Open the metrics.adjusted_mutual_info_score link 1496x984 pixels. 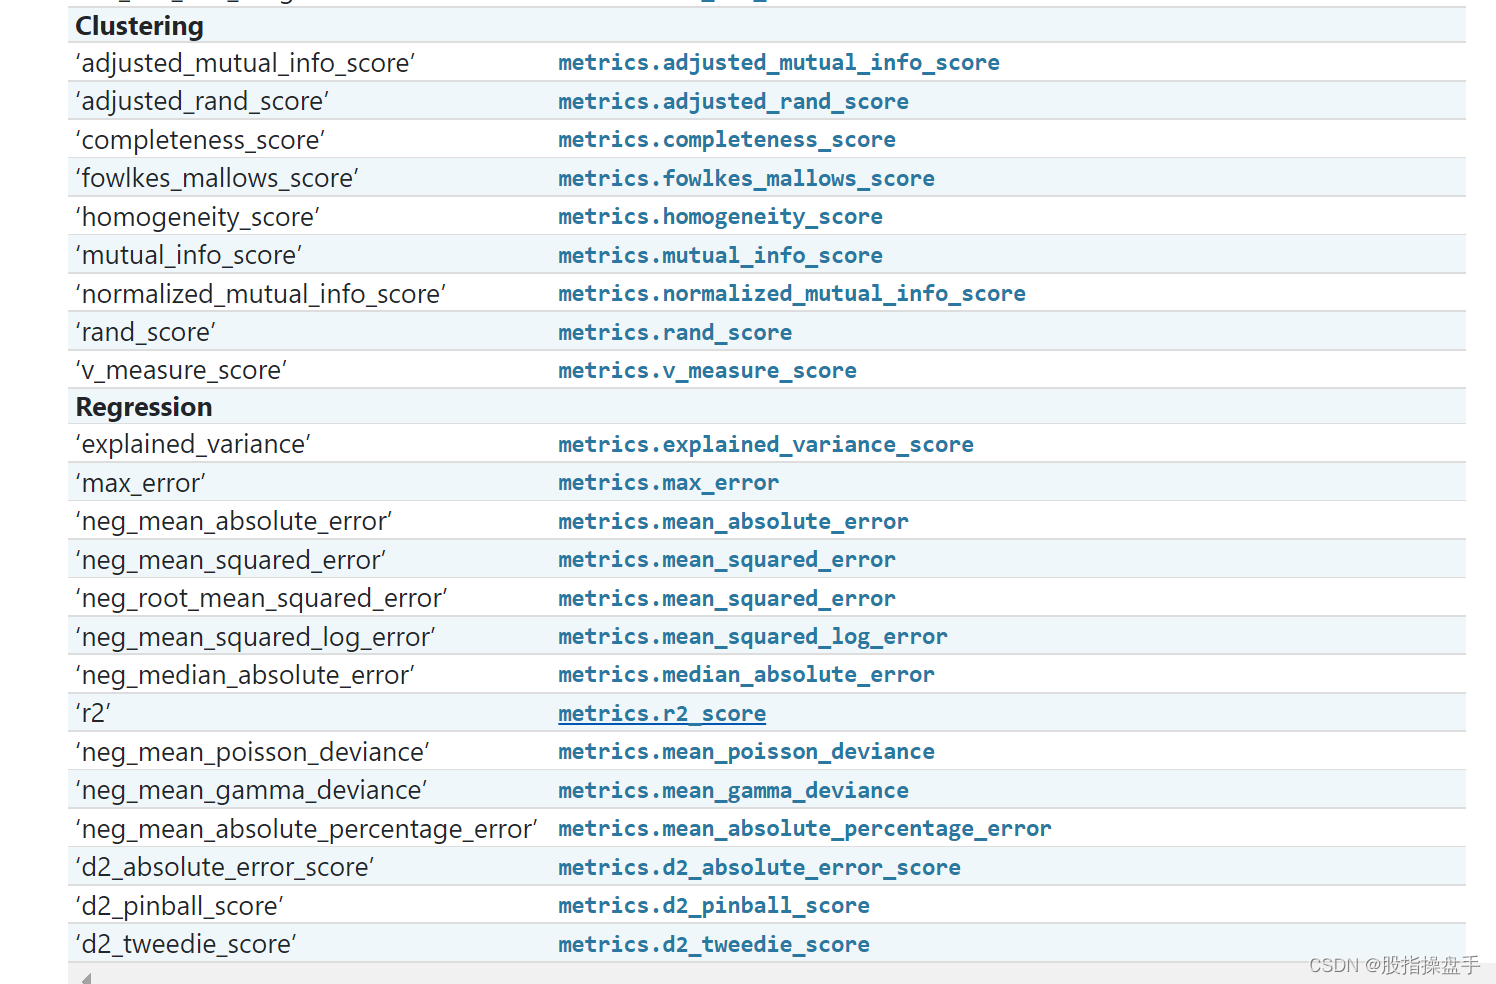(x=778, y=62)
